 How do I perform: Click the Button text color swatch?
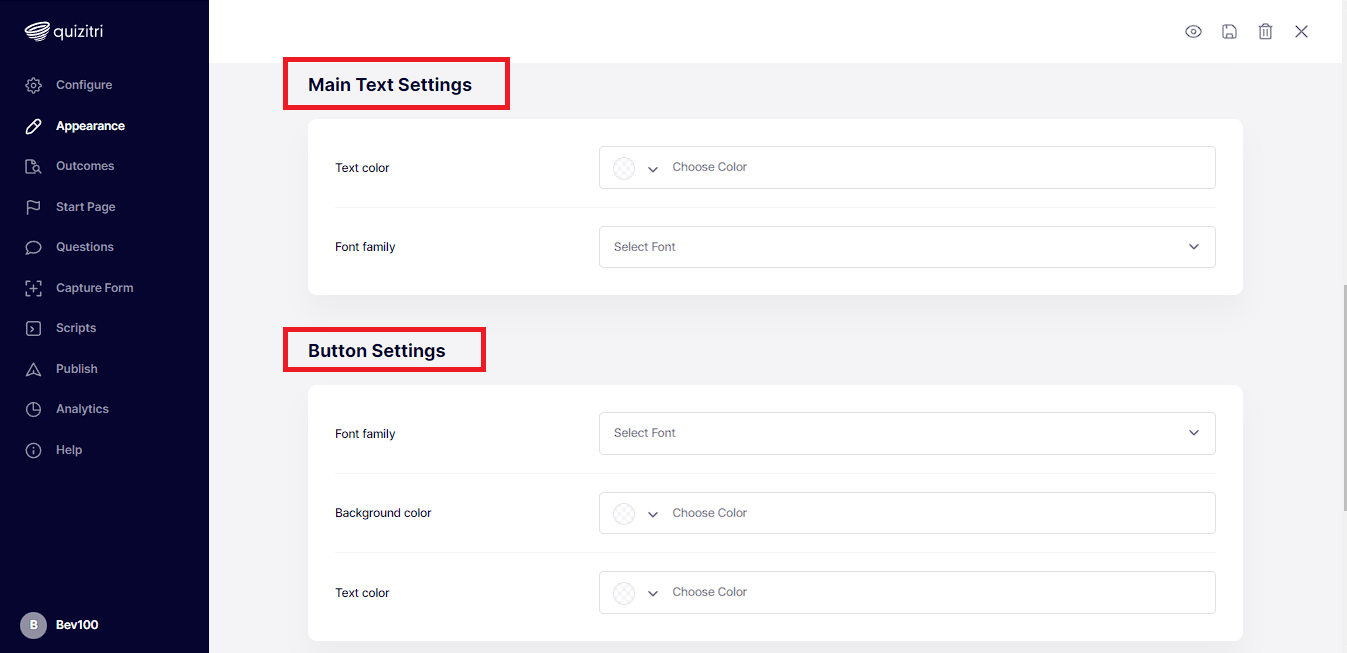click(x=624, y=593)
